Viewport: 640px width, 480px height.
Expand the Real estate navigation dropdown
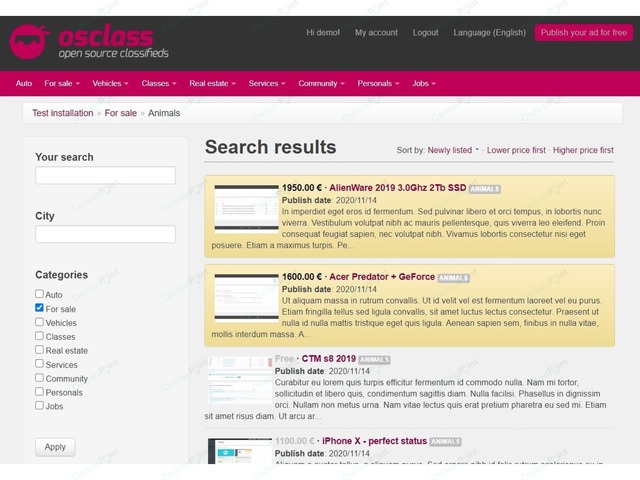coord(212,84)
